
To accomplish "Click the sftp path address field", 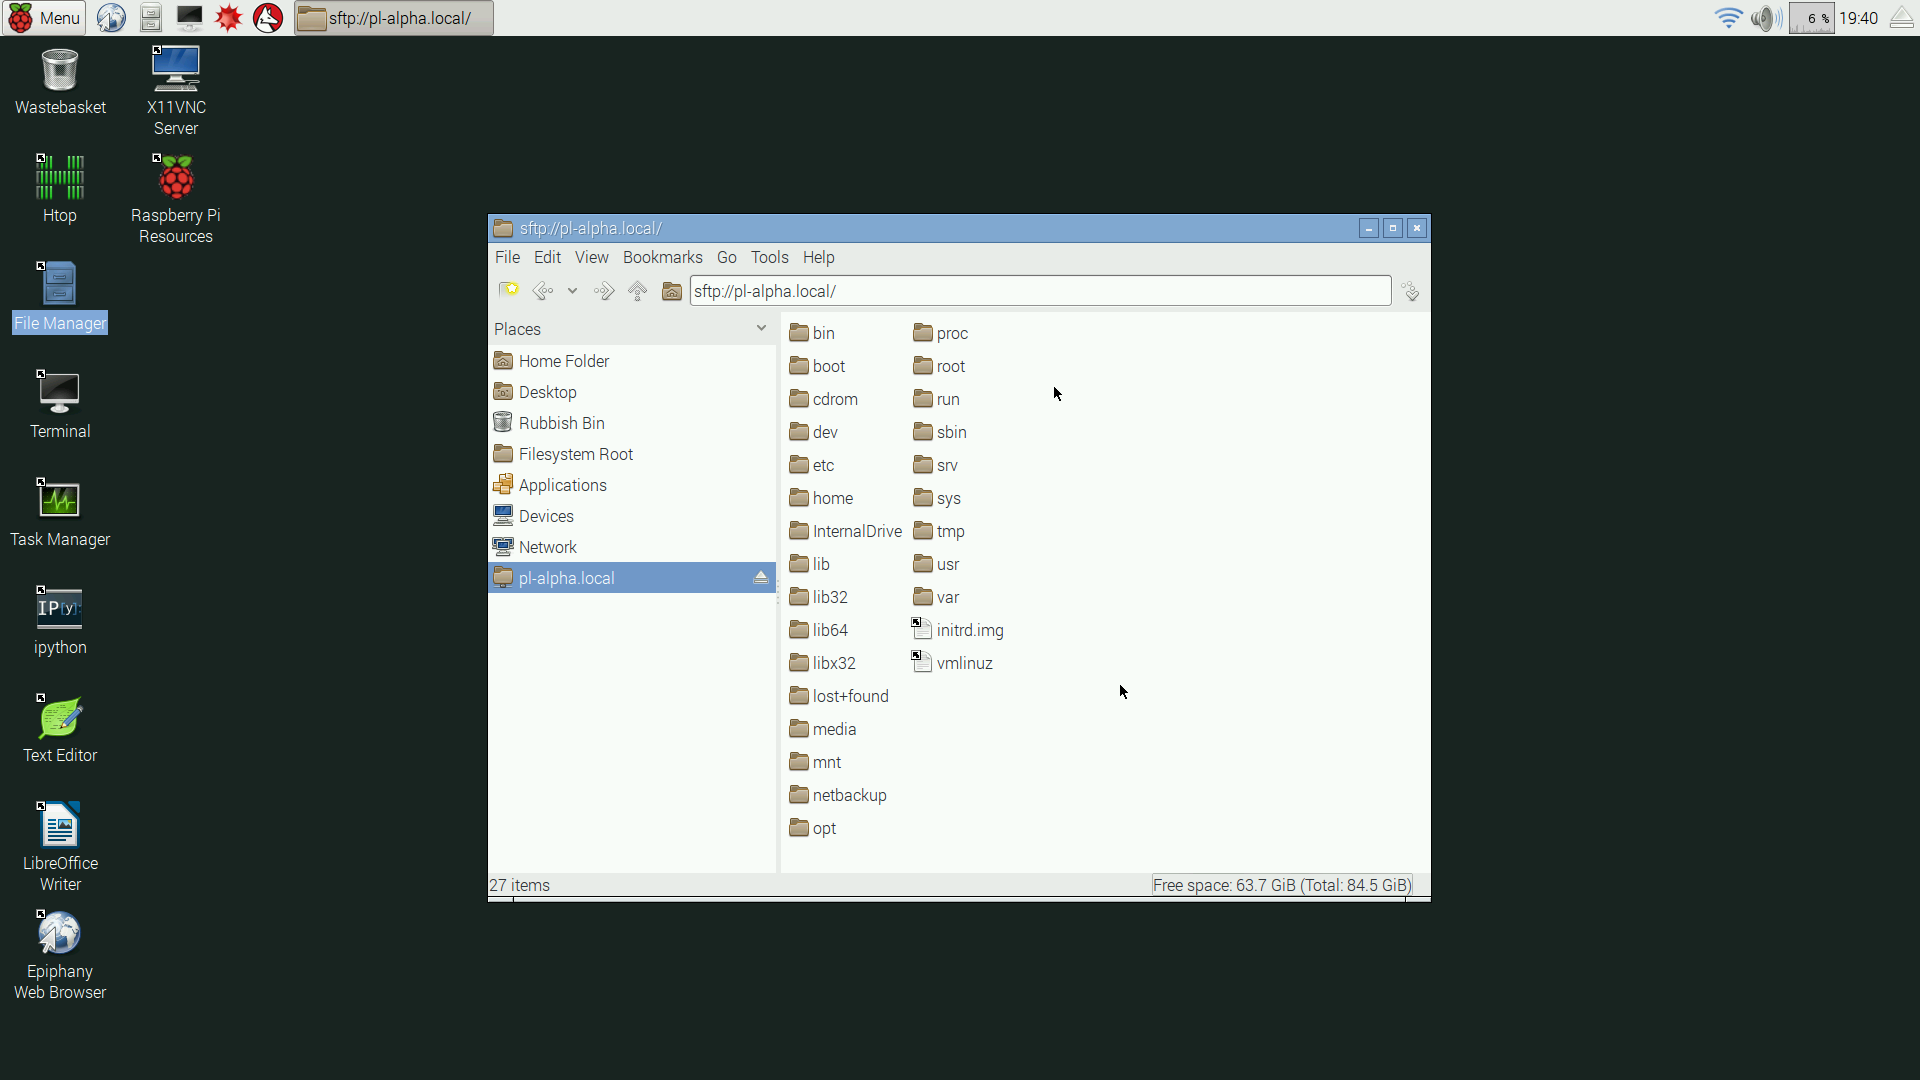I will click(x=1040, y=291).
